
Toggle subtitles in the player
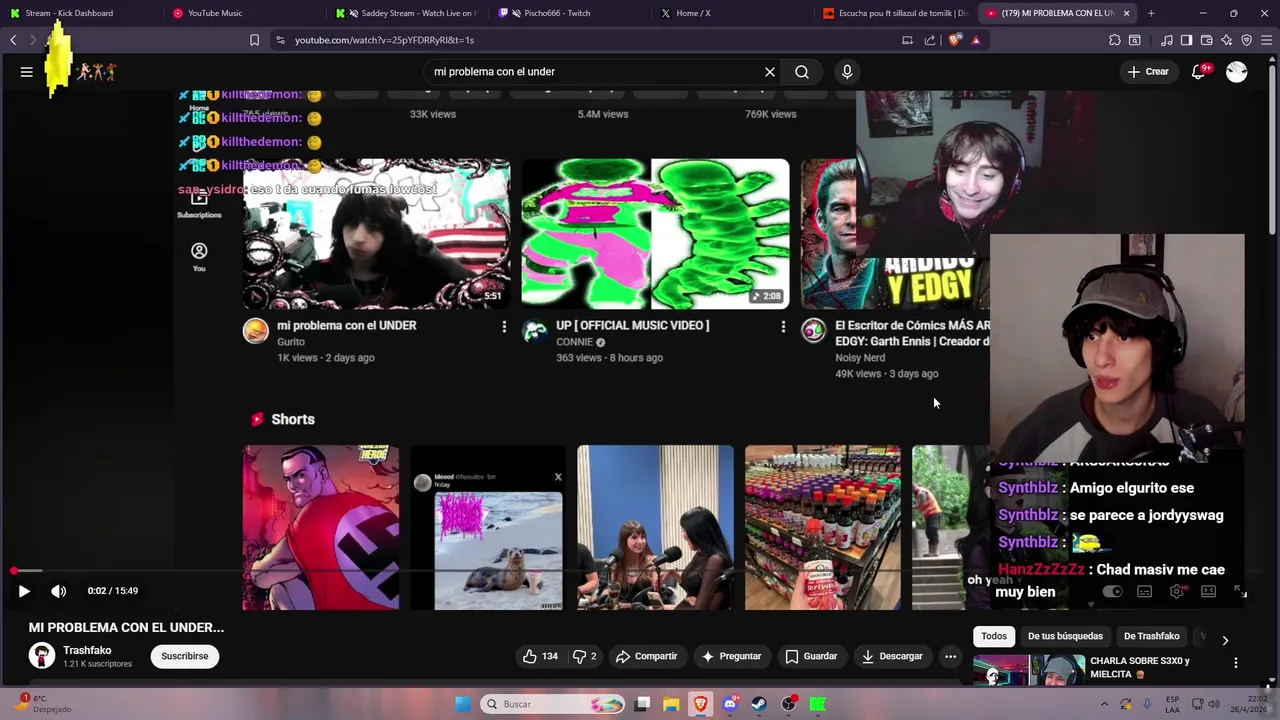1145,592
